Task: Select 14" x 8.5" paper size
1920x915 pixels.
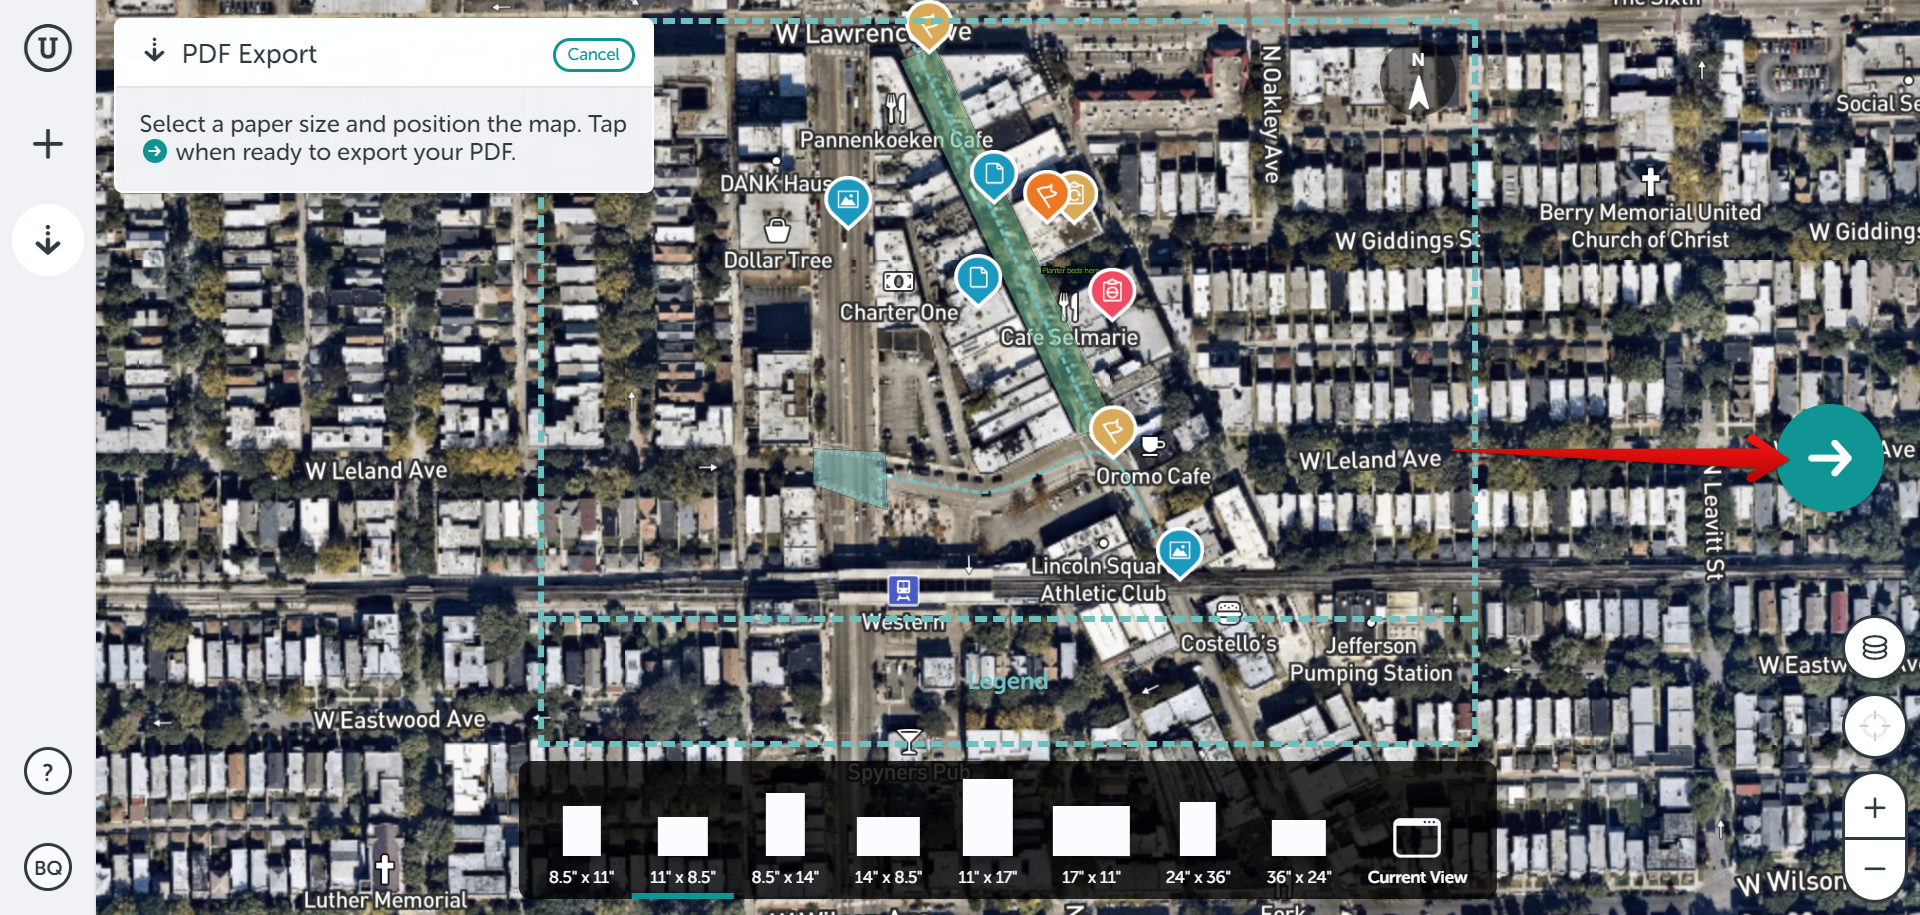Action: [888, 848]
